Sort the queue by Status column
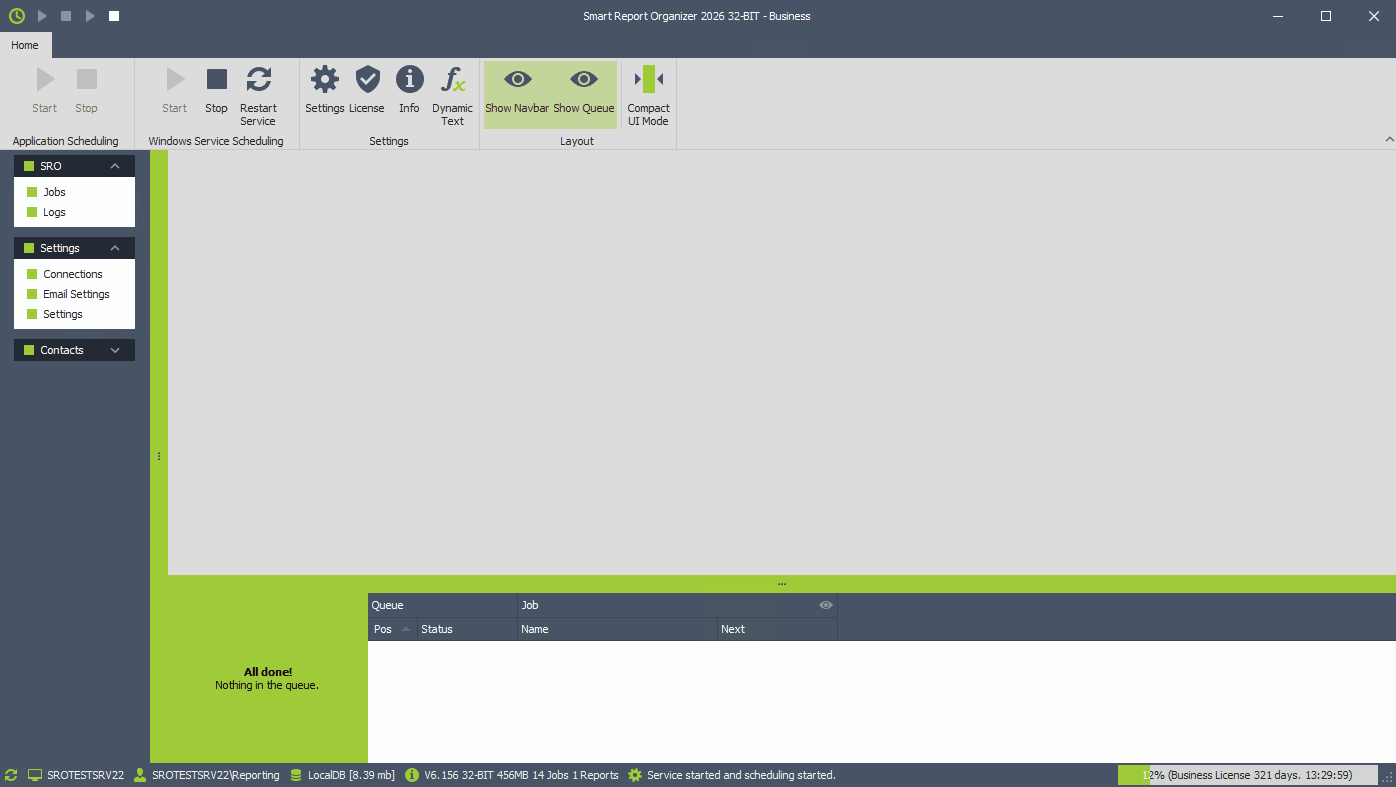The height and width of the screenshot is (787, 1396). tap(467, 629)
